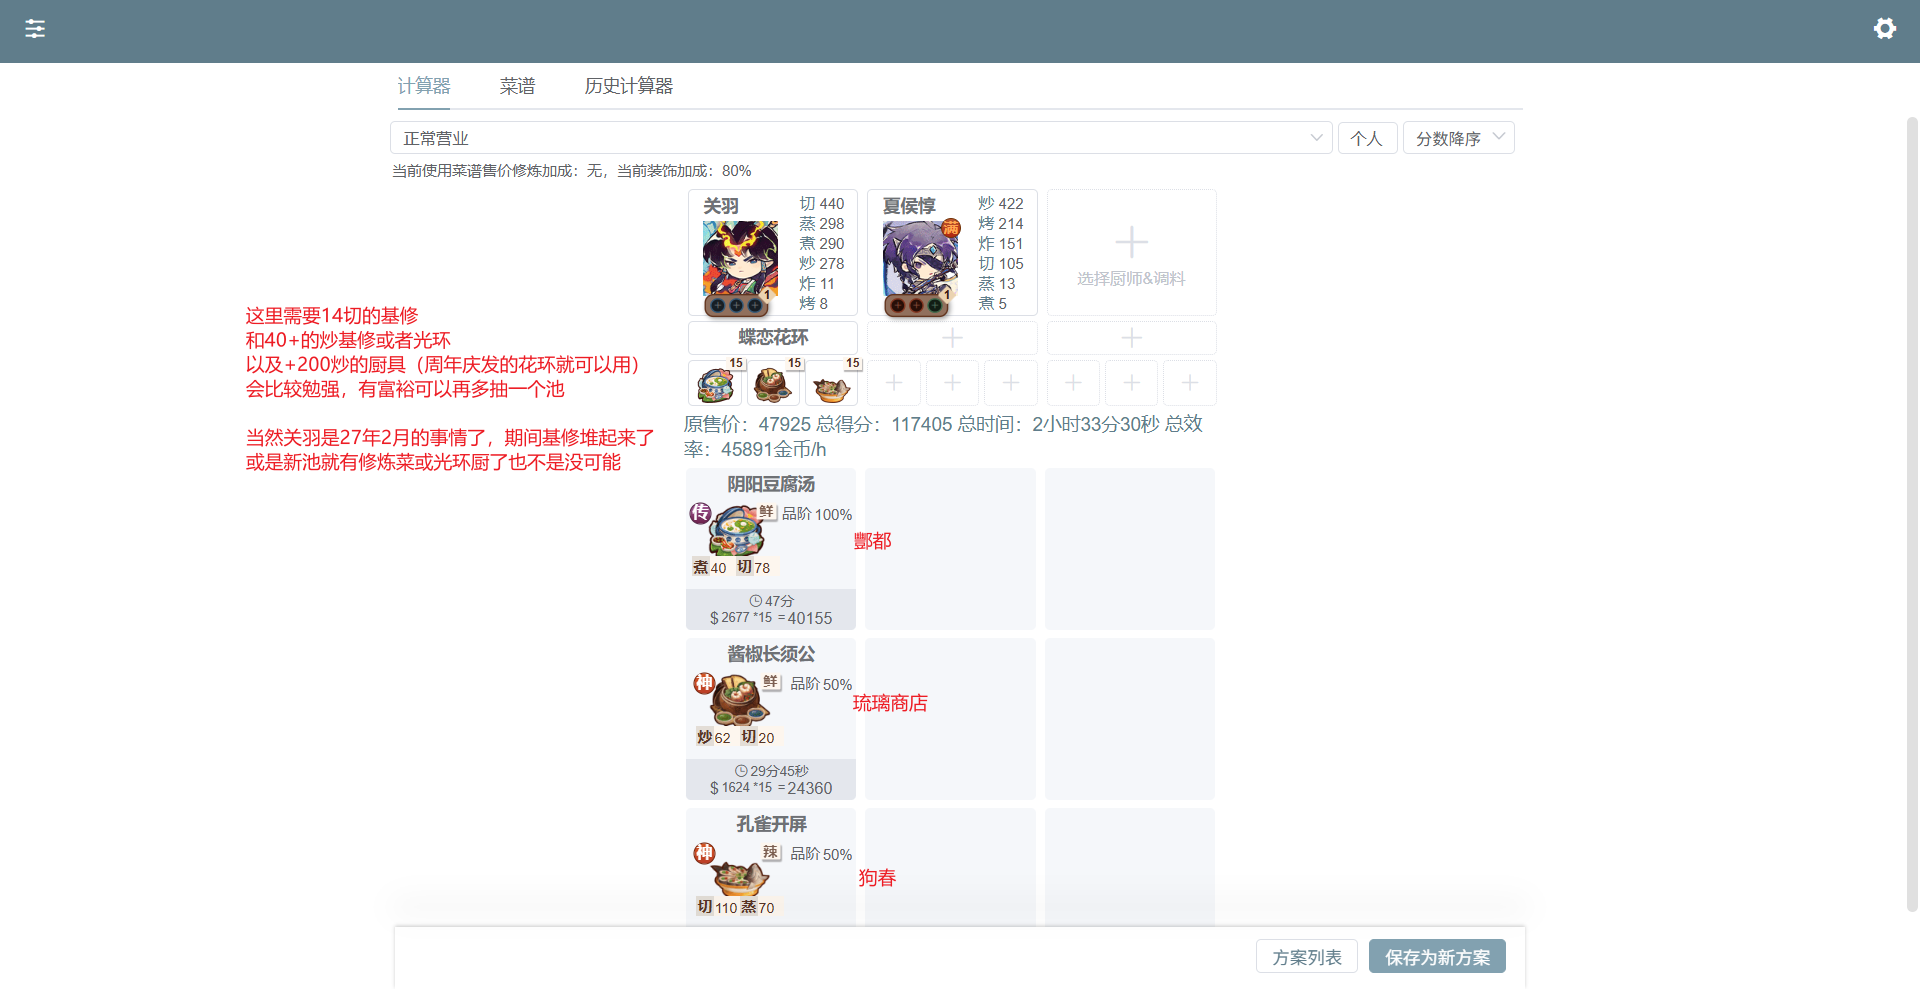Click the 炒 62 requirement on 酱椒长须公

point(714,738)
